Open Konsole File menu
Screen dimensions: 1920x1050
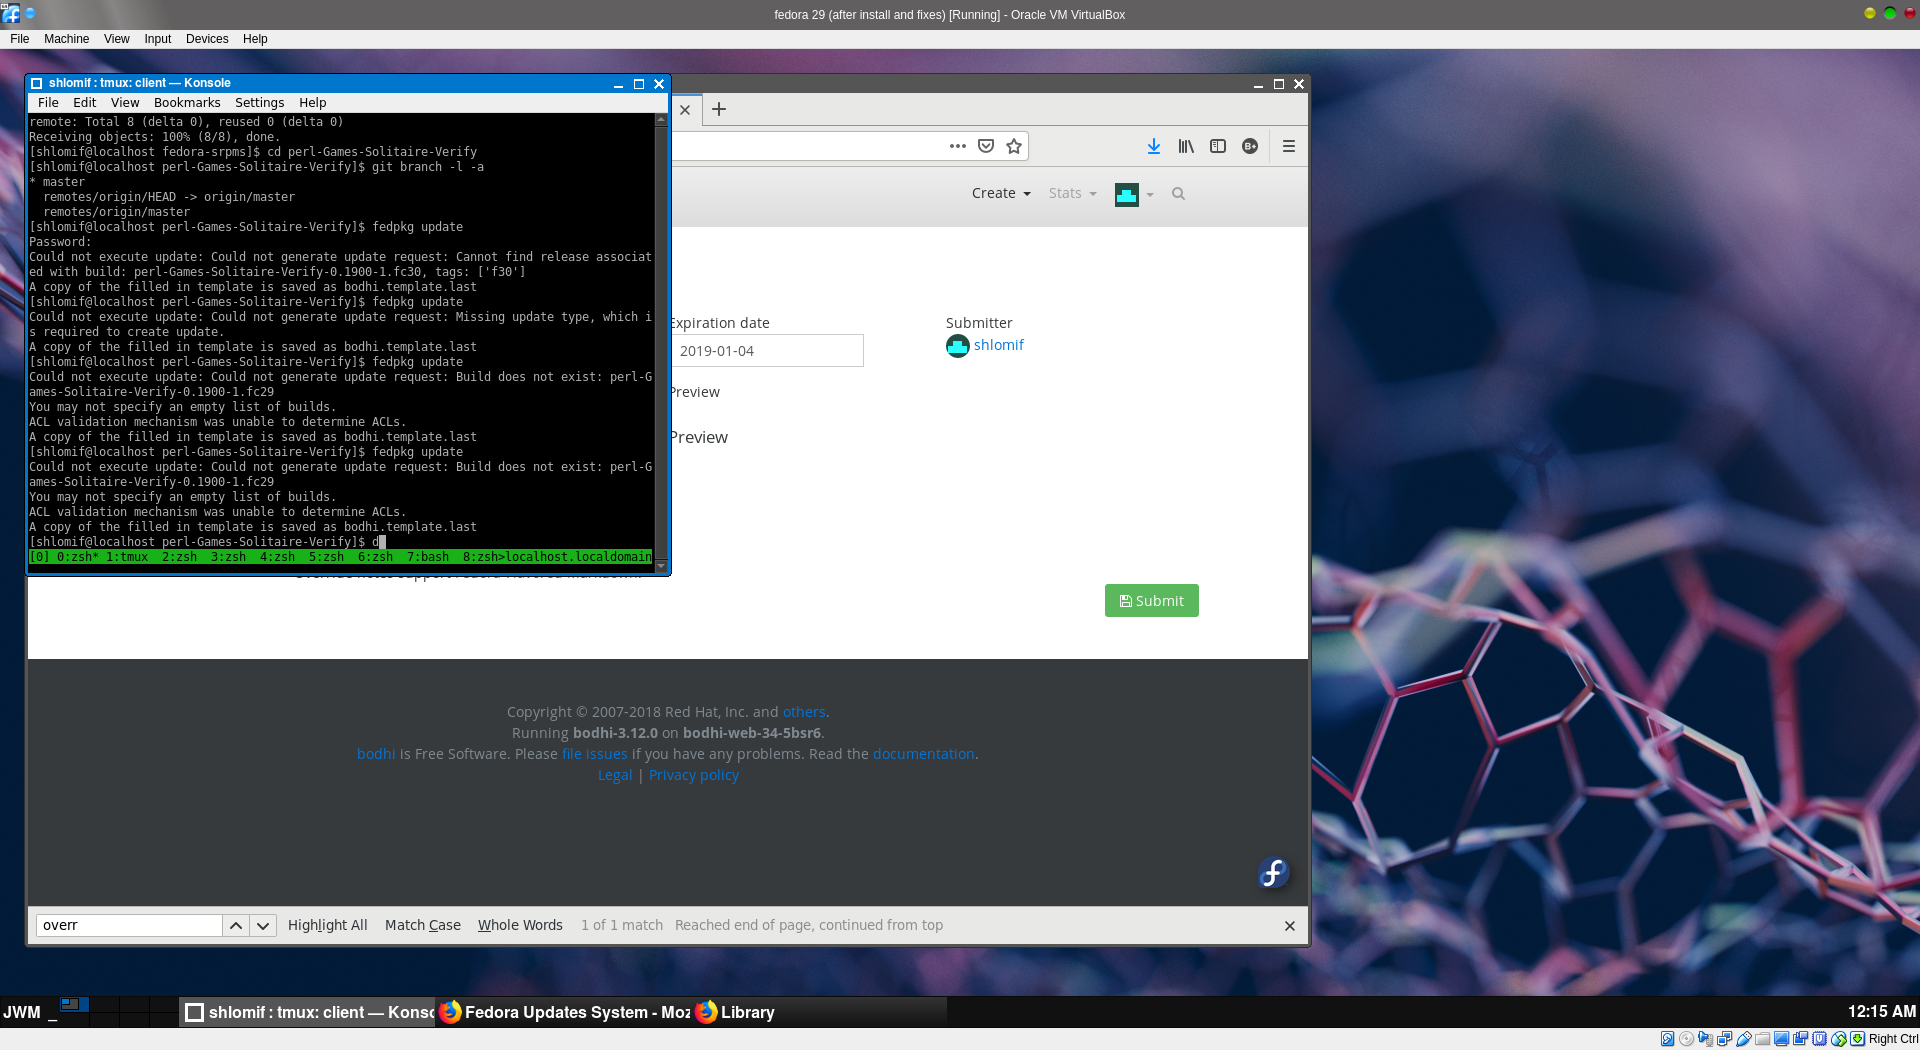tap(48, 103)
